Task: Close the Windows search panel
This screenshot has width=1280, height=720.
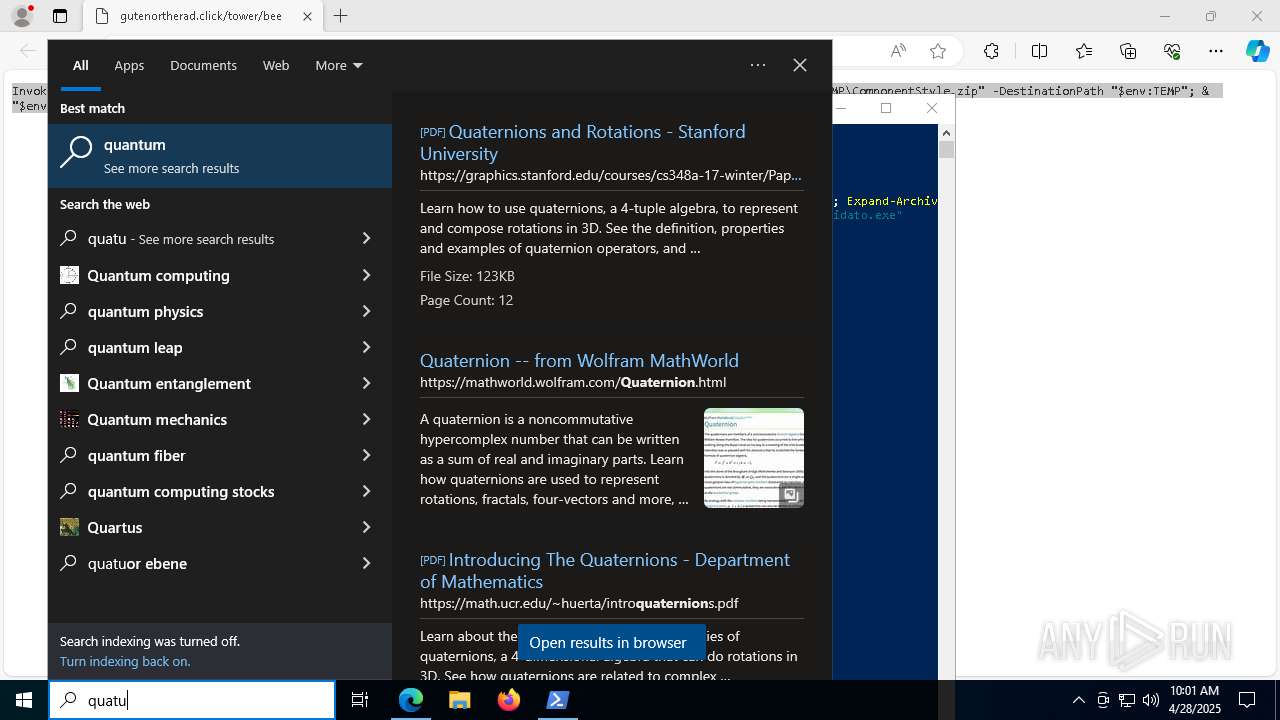Action: click(x=800, y=65)
